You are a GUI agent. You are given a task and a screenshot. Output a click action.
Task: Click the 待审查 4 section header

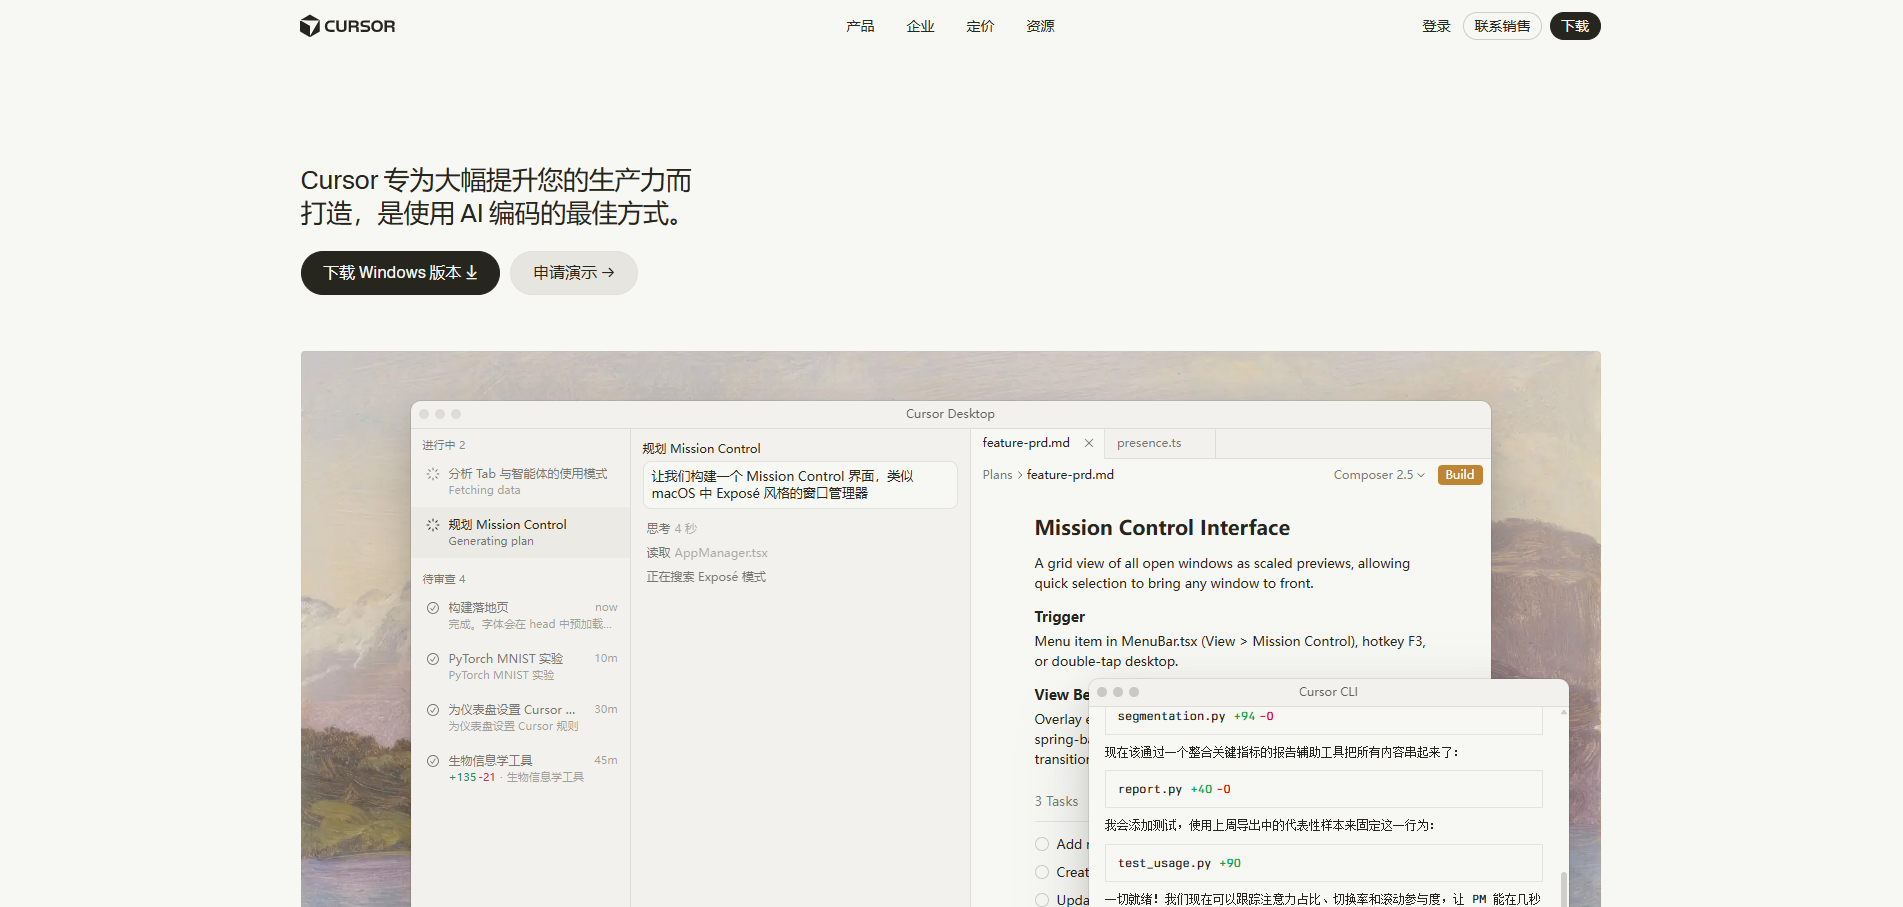pyautogui.click(x=444, y=579)
